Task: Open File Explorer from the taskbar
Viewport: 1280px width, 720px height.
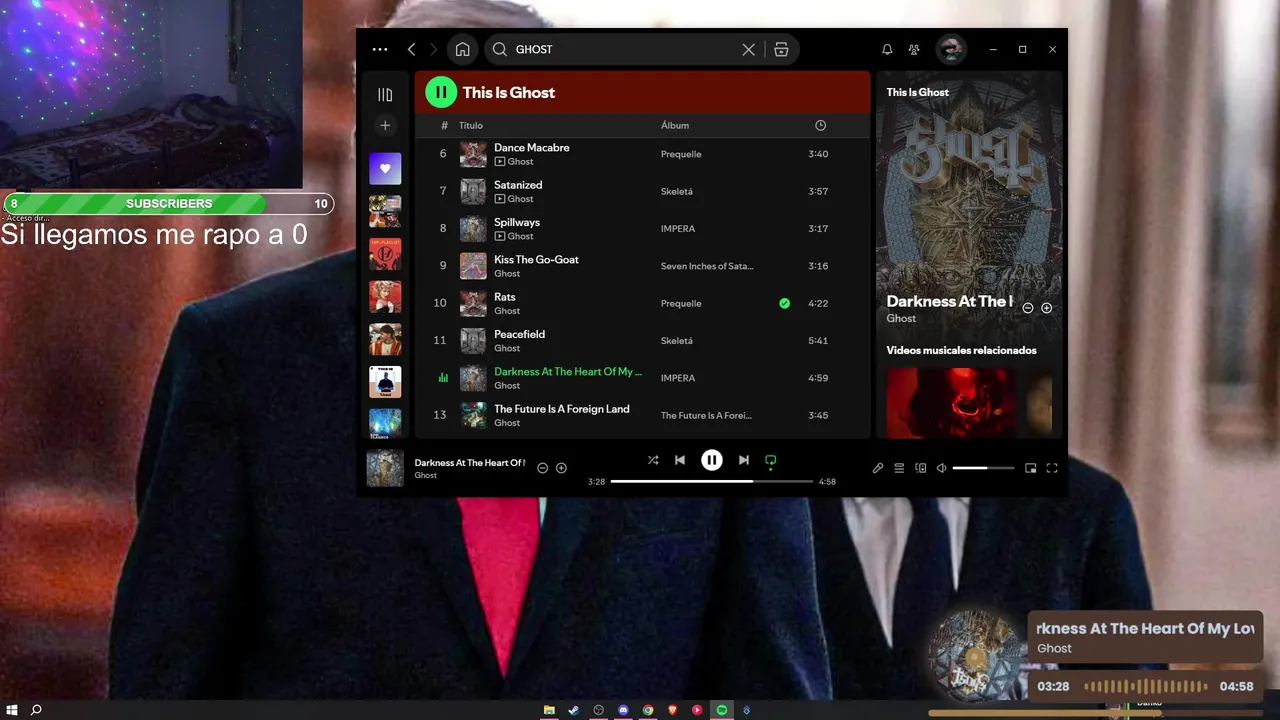Action: click(x=549, y=710)
